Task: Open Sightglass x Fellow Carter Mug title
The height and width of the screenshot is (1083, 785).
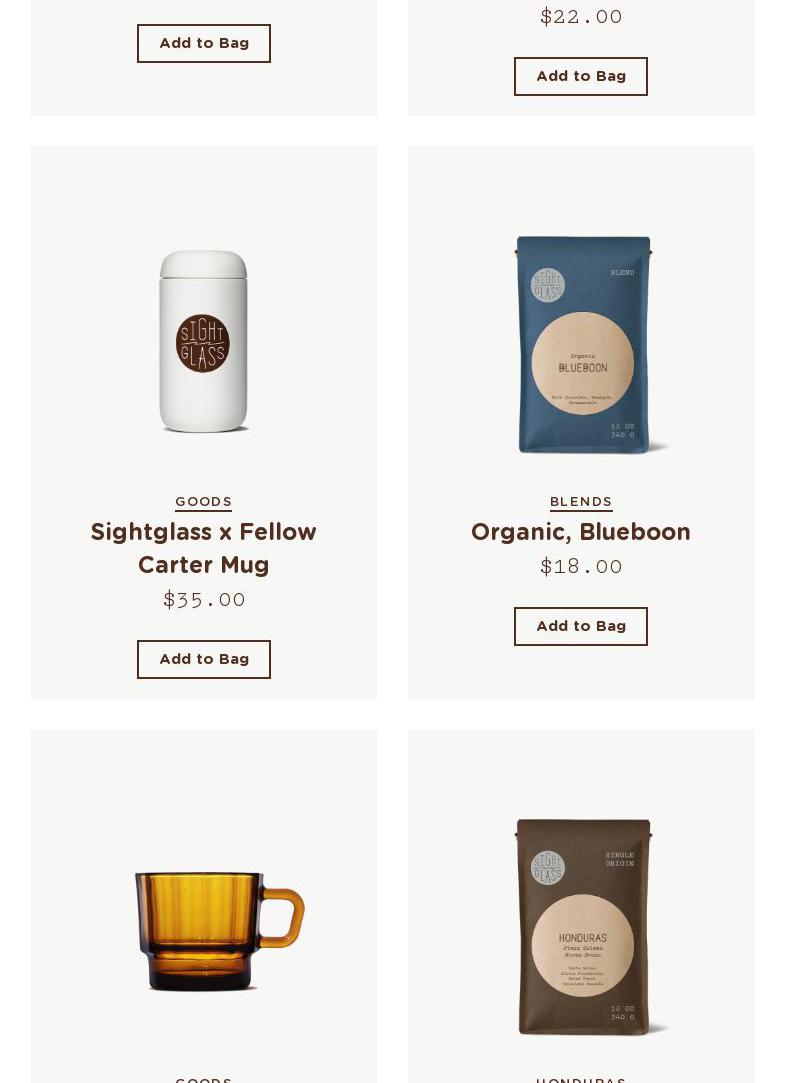Action: (204, 548)
